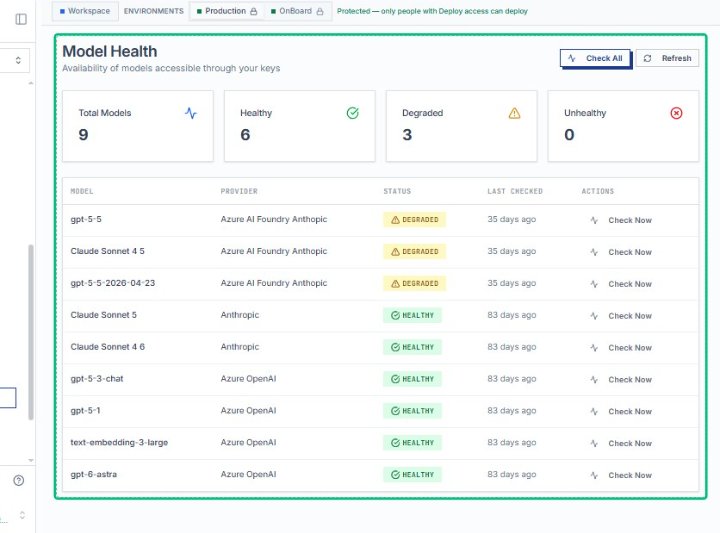Run Check Now on Claude Sonnet 5
This screenshot has width=720, height=533.
point(621,316)
